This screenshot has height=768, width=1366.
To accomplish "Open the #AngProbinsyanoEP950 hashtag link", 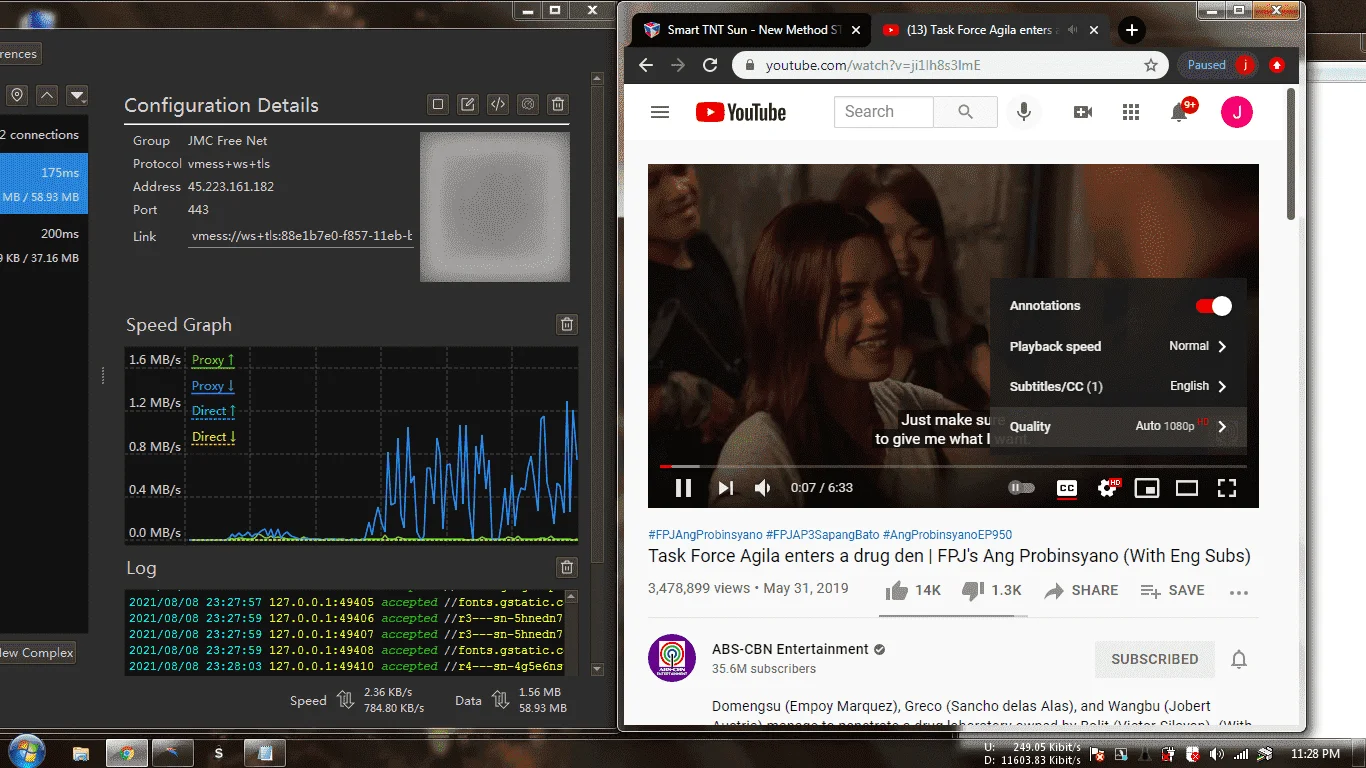I will tap(947, 535).
